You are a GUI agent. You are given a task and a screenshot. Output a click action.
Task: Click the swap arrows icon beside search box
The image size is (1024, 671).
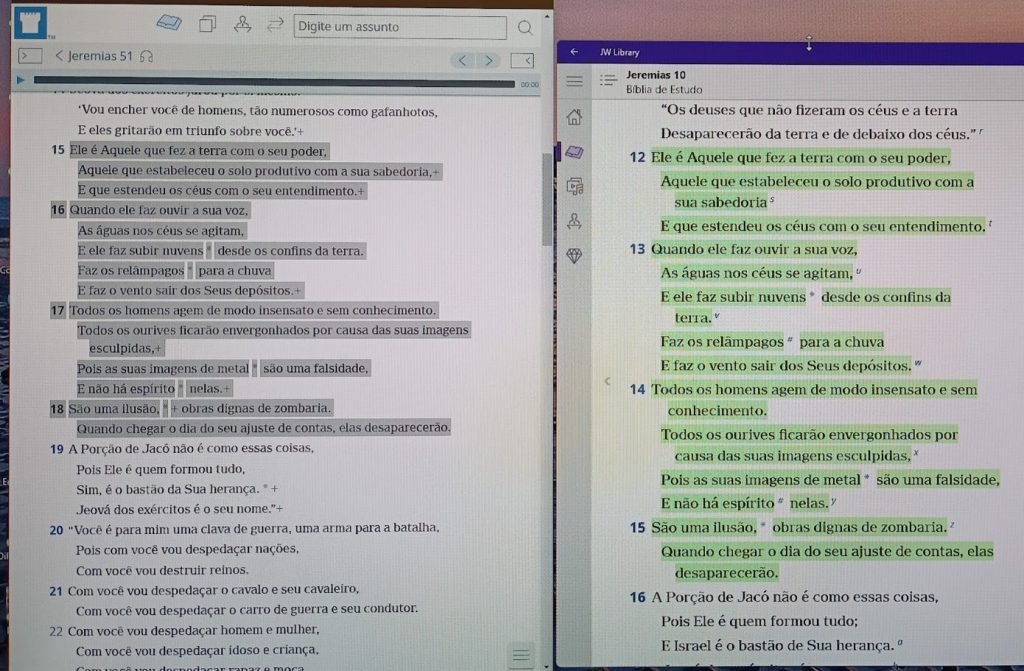(x=275, y=25)
